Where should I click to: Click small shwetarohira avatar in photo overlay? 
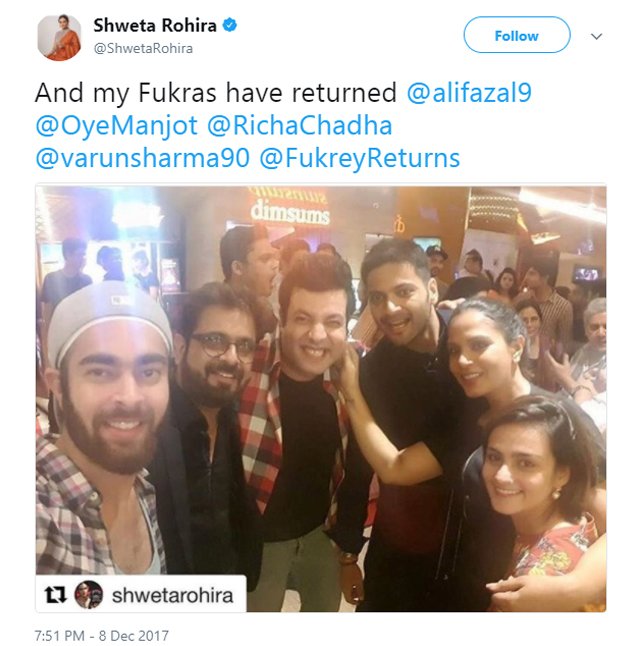(89, 595)
